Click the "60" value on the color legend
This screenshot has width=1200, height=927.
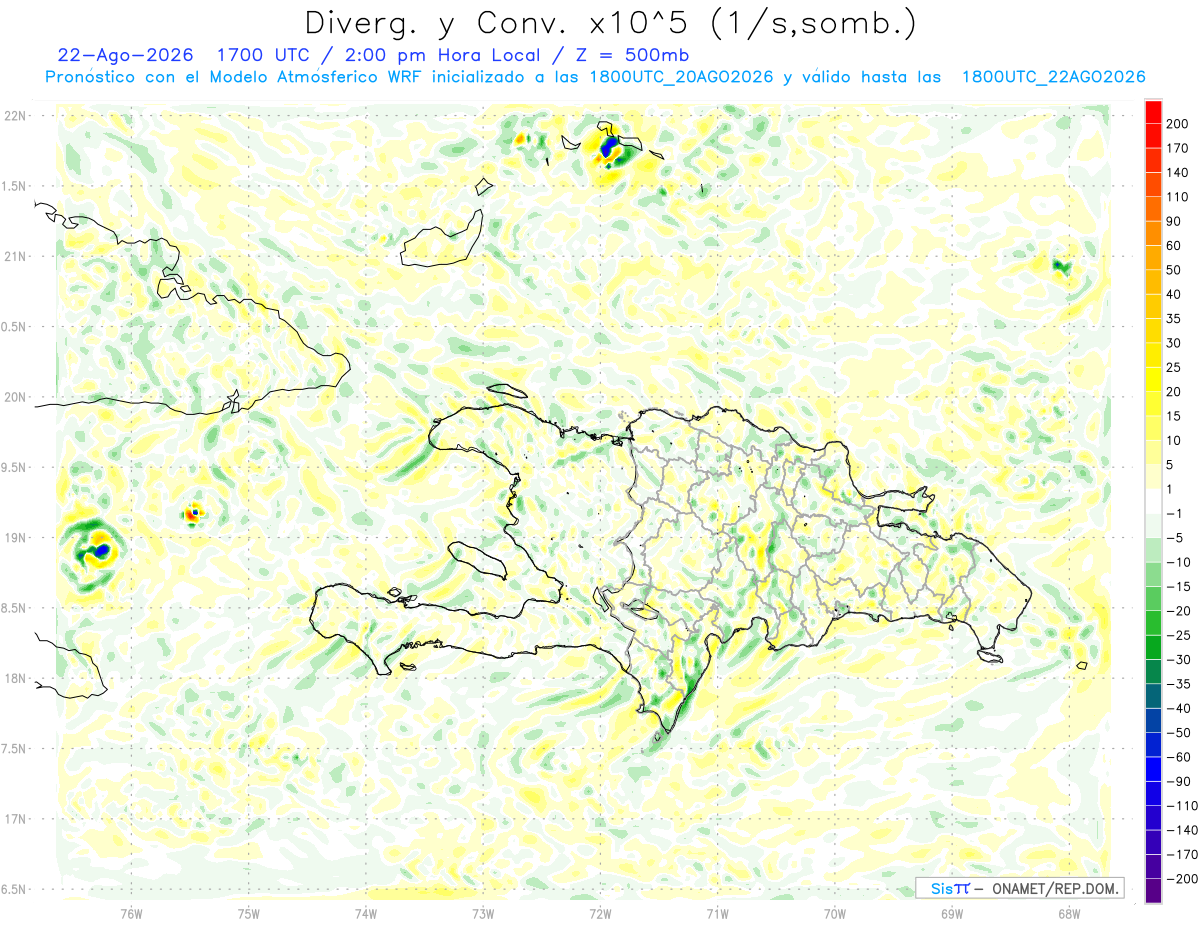coord(1174,246)
